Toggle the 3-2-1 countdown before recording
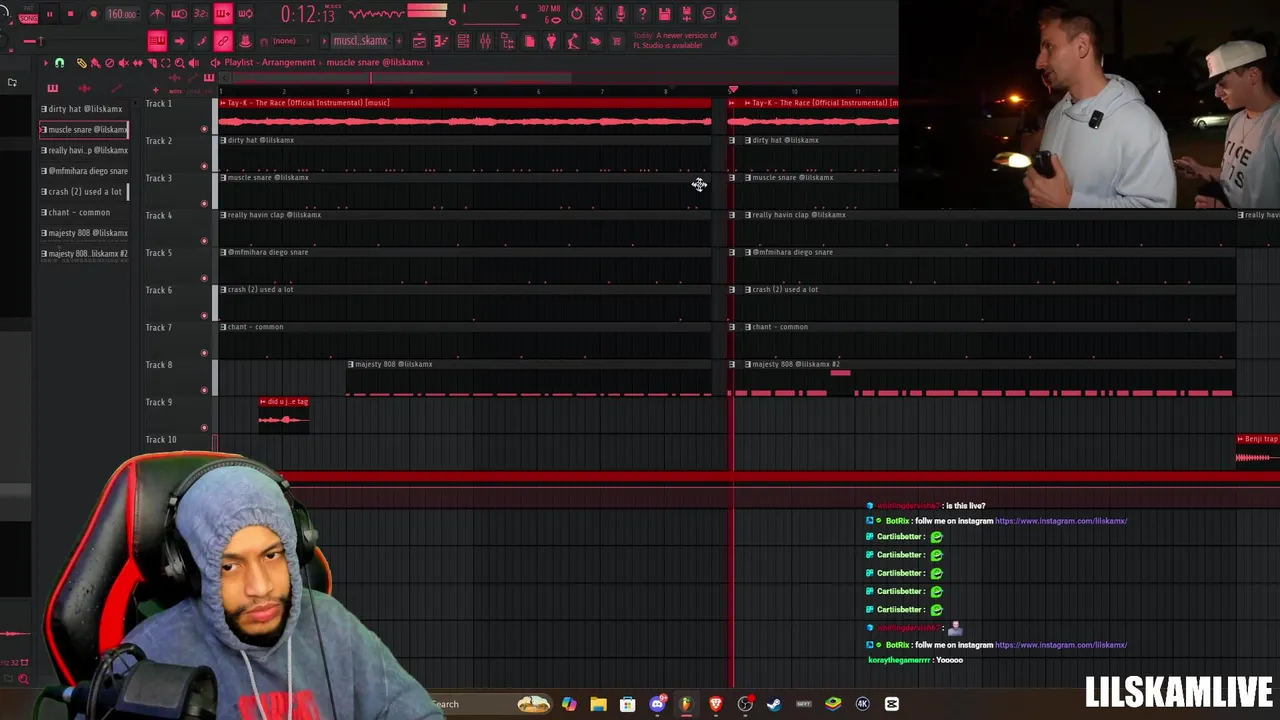 [x=201, y=14]
